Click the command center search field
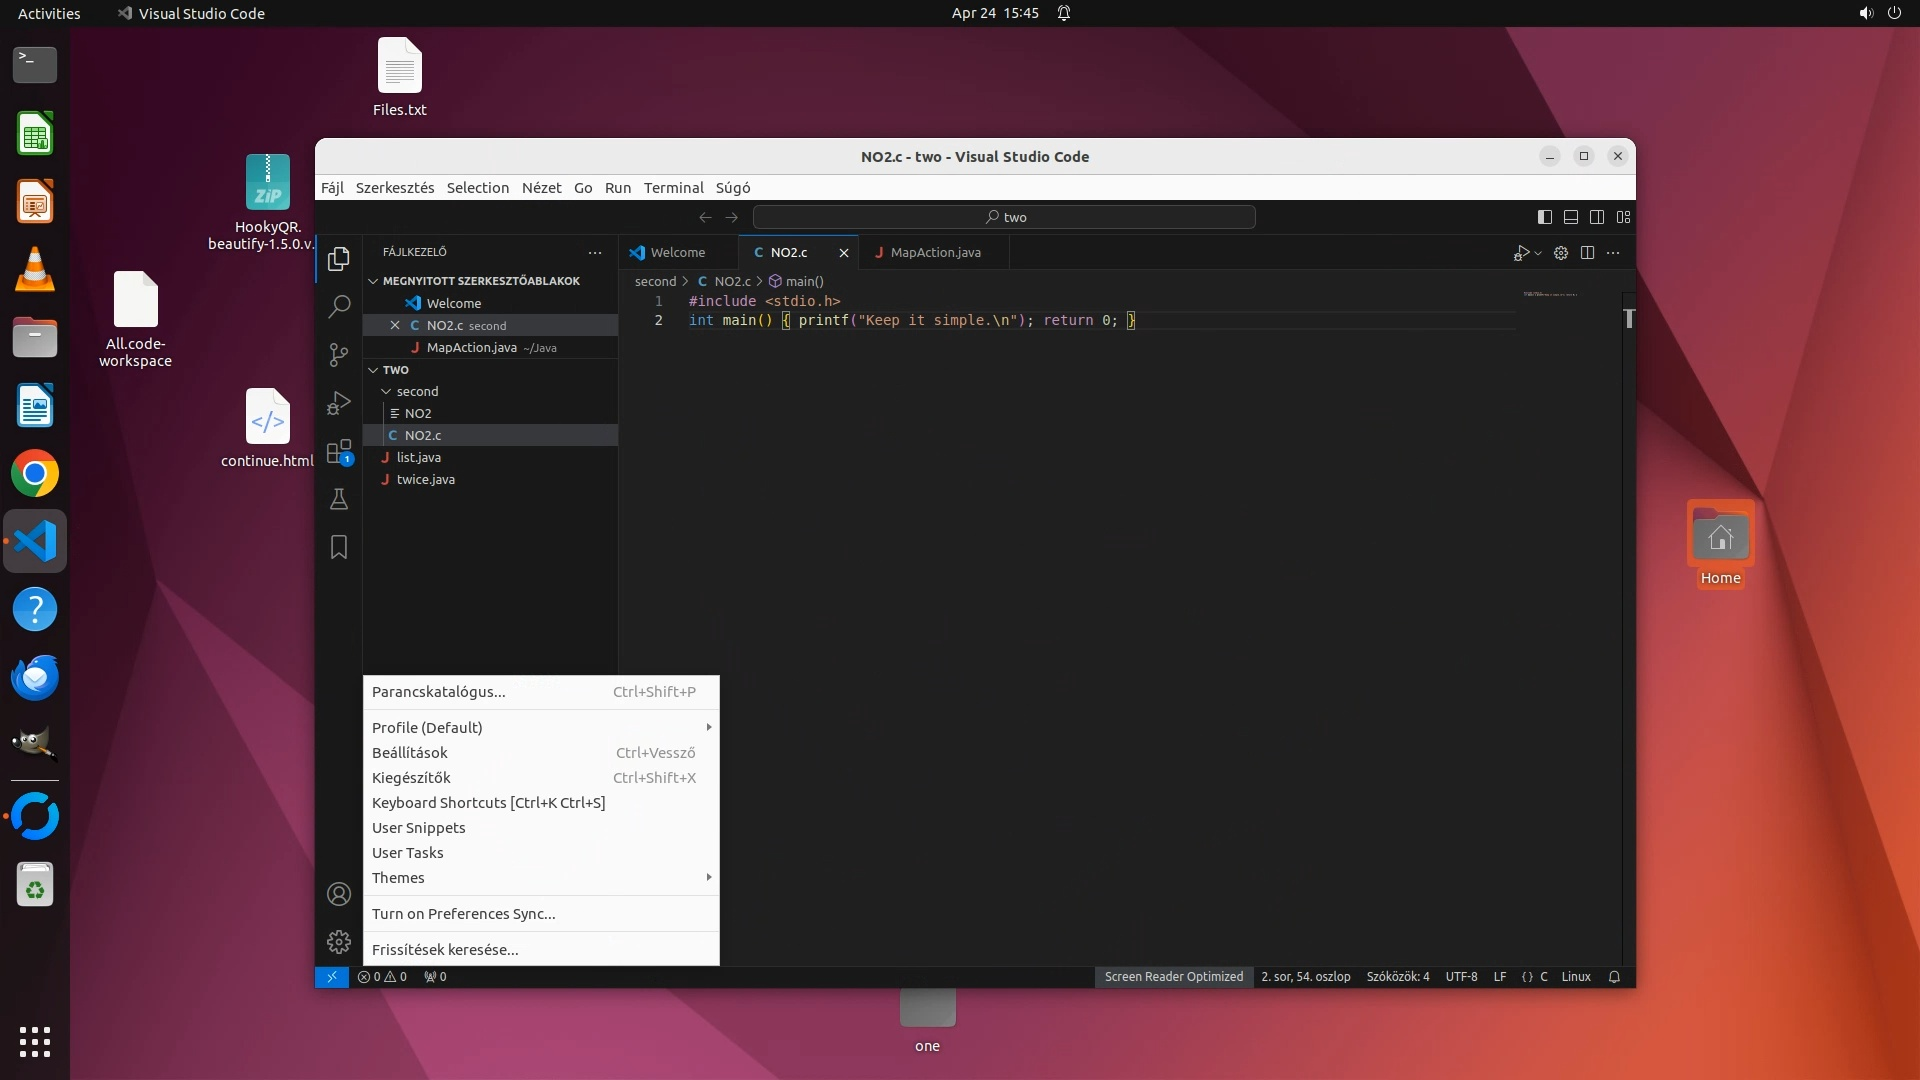 [1004, 217]
